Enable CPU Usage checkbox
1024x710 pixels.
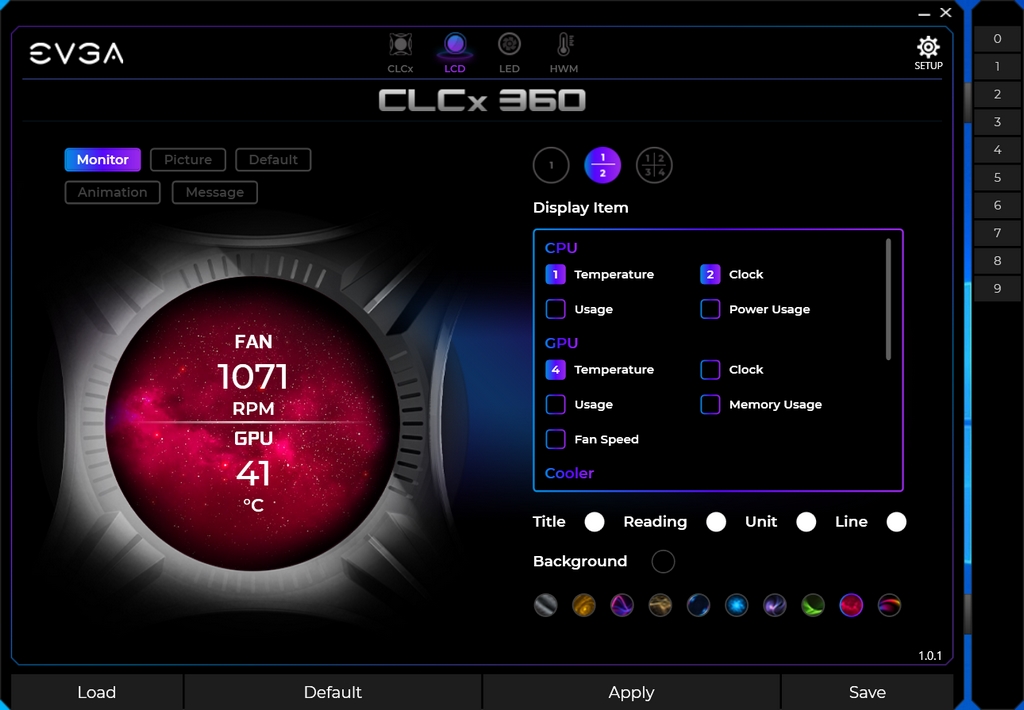click(x=555, y=309)
